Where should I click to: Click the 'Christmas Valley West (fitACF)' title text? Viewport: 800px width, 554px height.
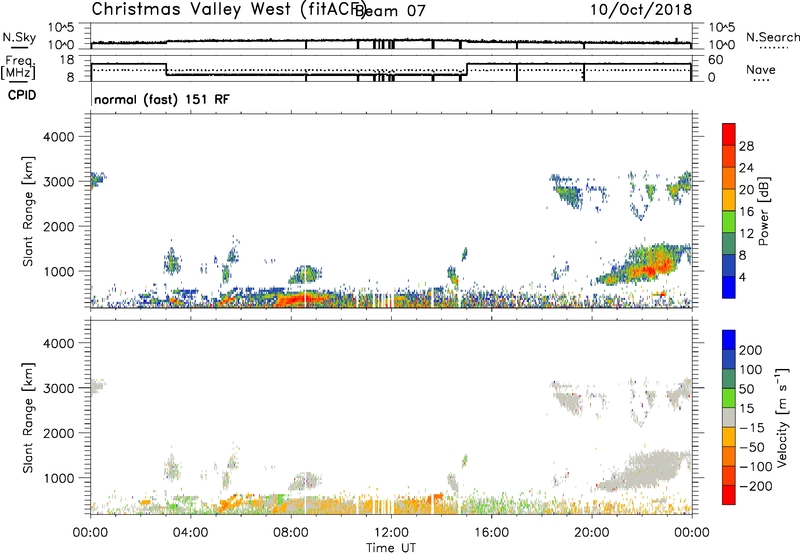click(228, 9)
